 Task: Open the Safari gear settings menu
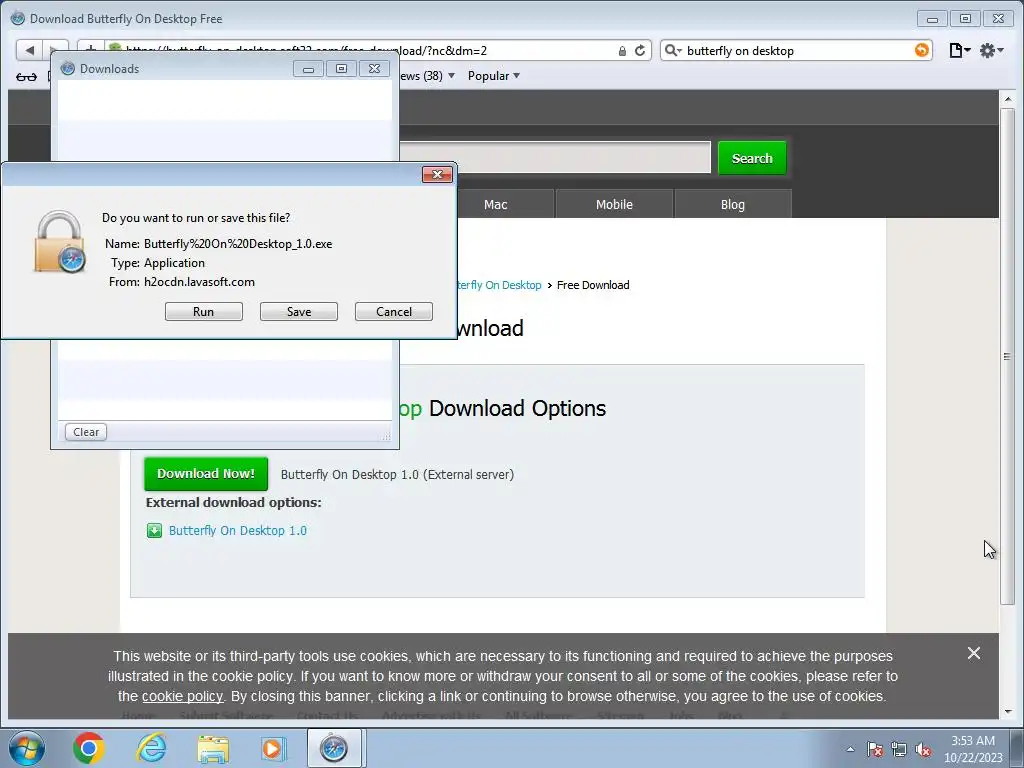[x=991, y=50]
